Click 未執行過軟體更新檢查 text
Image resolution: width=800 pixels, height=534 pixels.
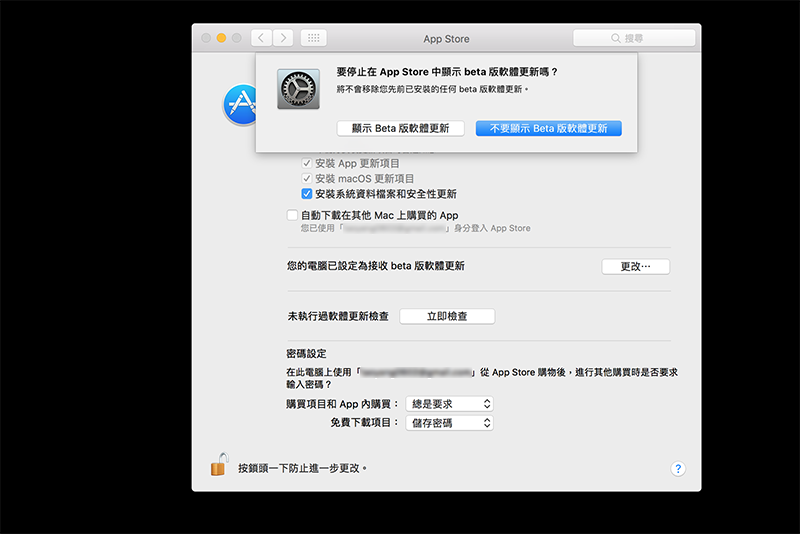(x=338, y=316)
